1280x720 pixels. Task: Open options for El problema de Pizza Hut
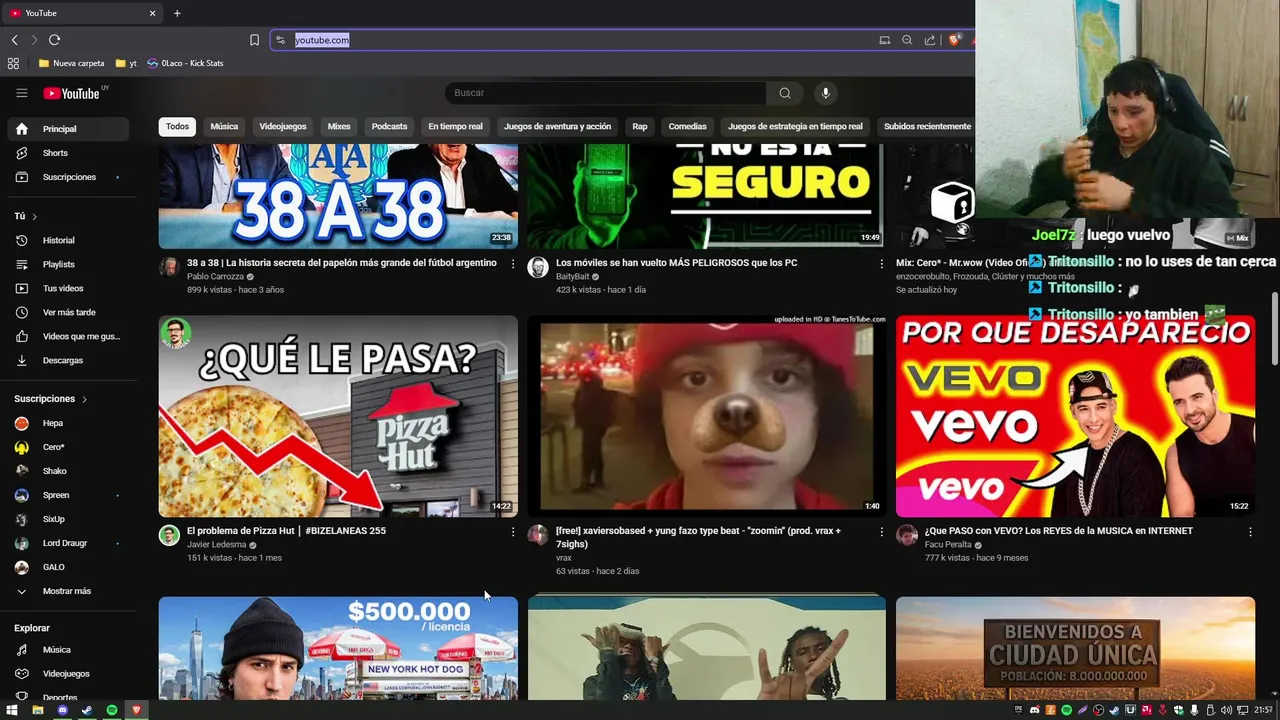[x=513, y=532]
